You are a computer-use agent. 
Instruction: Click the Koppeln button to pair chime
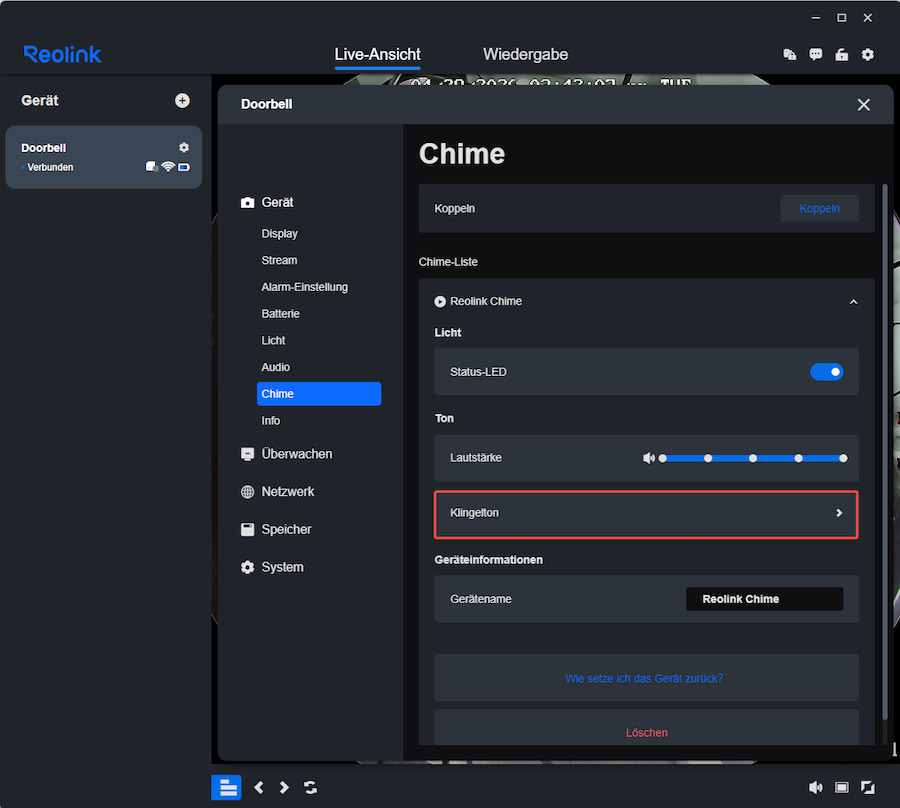click(819, 208)
